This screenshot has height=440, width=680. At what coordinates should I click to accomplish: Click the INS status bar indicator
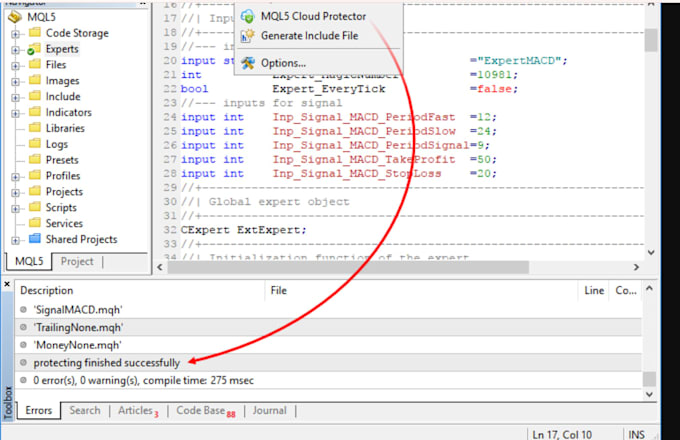(636, 434)
